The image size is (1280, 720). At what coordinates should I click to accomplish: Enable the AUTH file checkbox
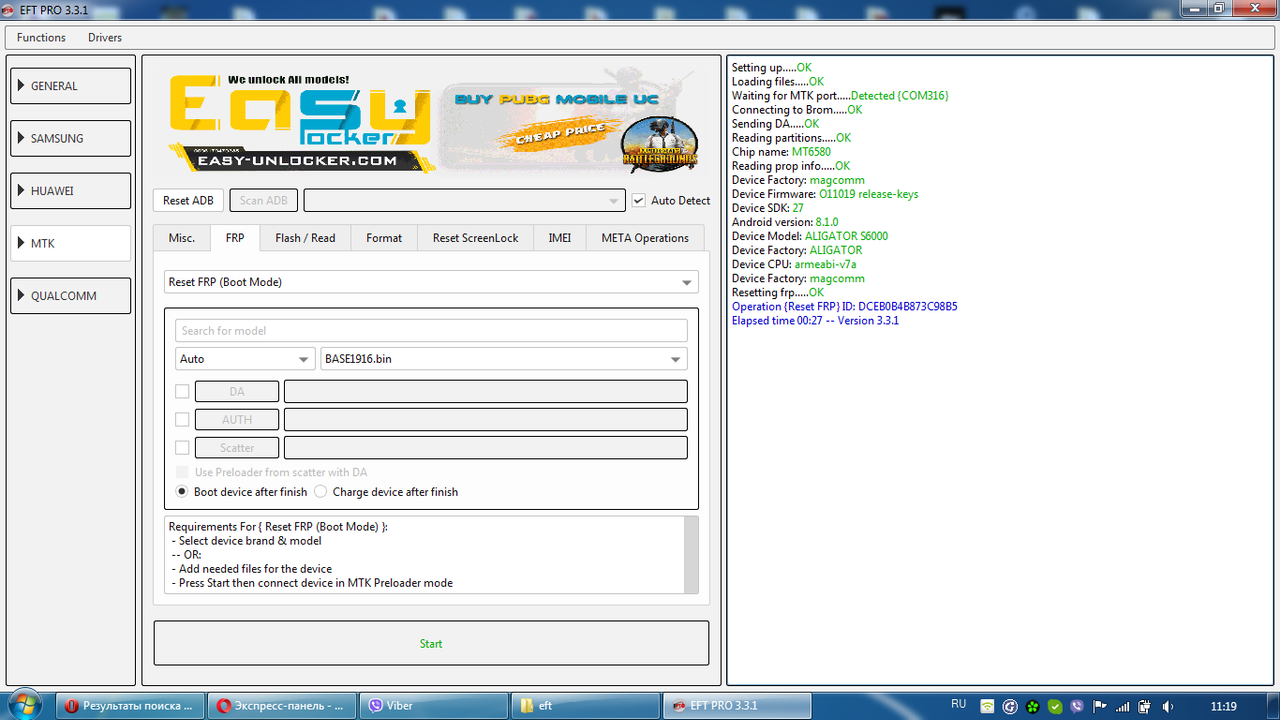point(182,419)
